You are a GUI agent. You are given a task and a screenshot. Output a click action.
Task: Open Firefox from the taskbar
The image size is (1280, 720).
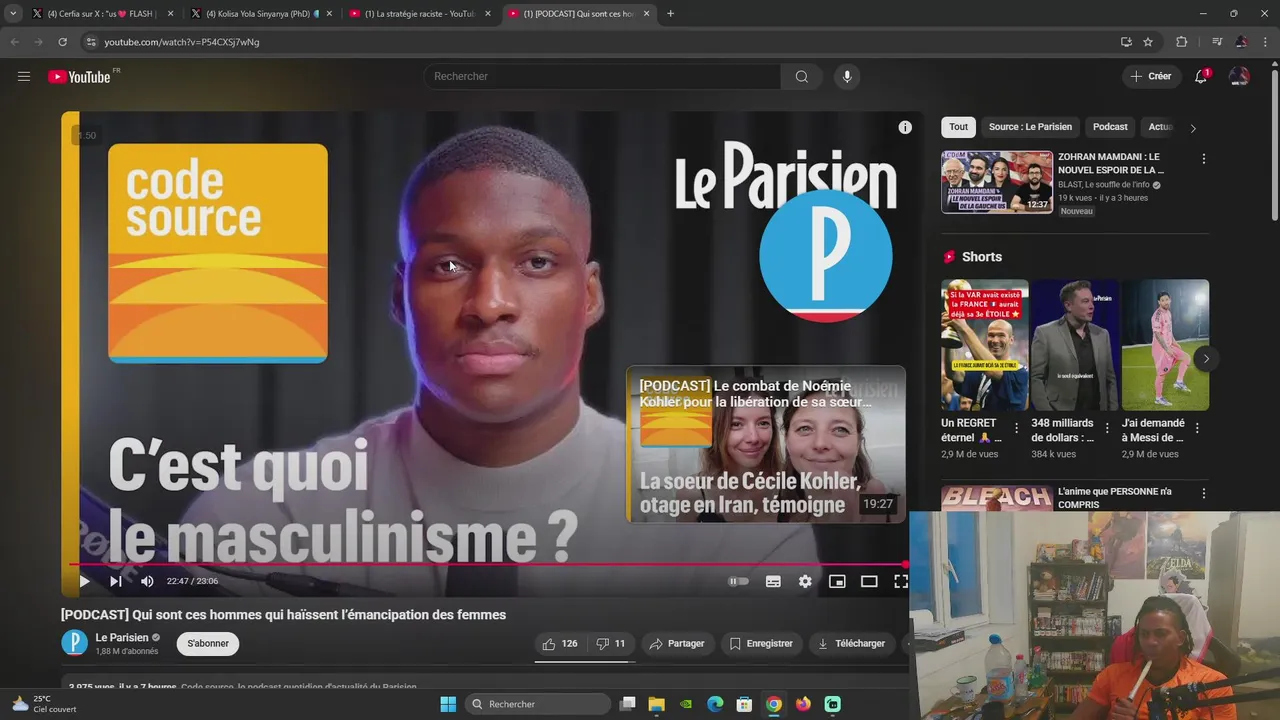(x=803, y=704)
